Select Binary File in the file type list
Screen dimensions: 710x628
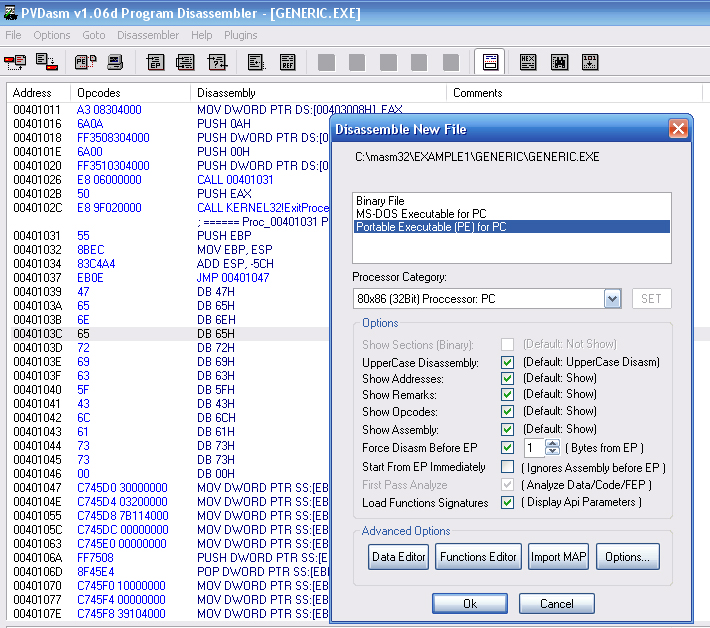(380, 201)
